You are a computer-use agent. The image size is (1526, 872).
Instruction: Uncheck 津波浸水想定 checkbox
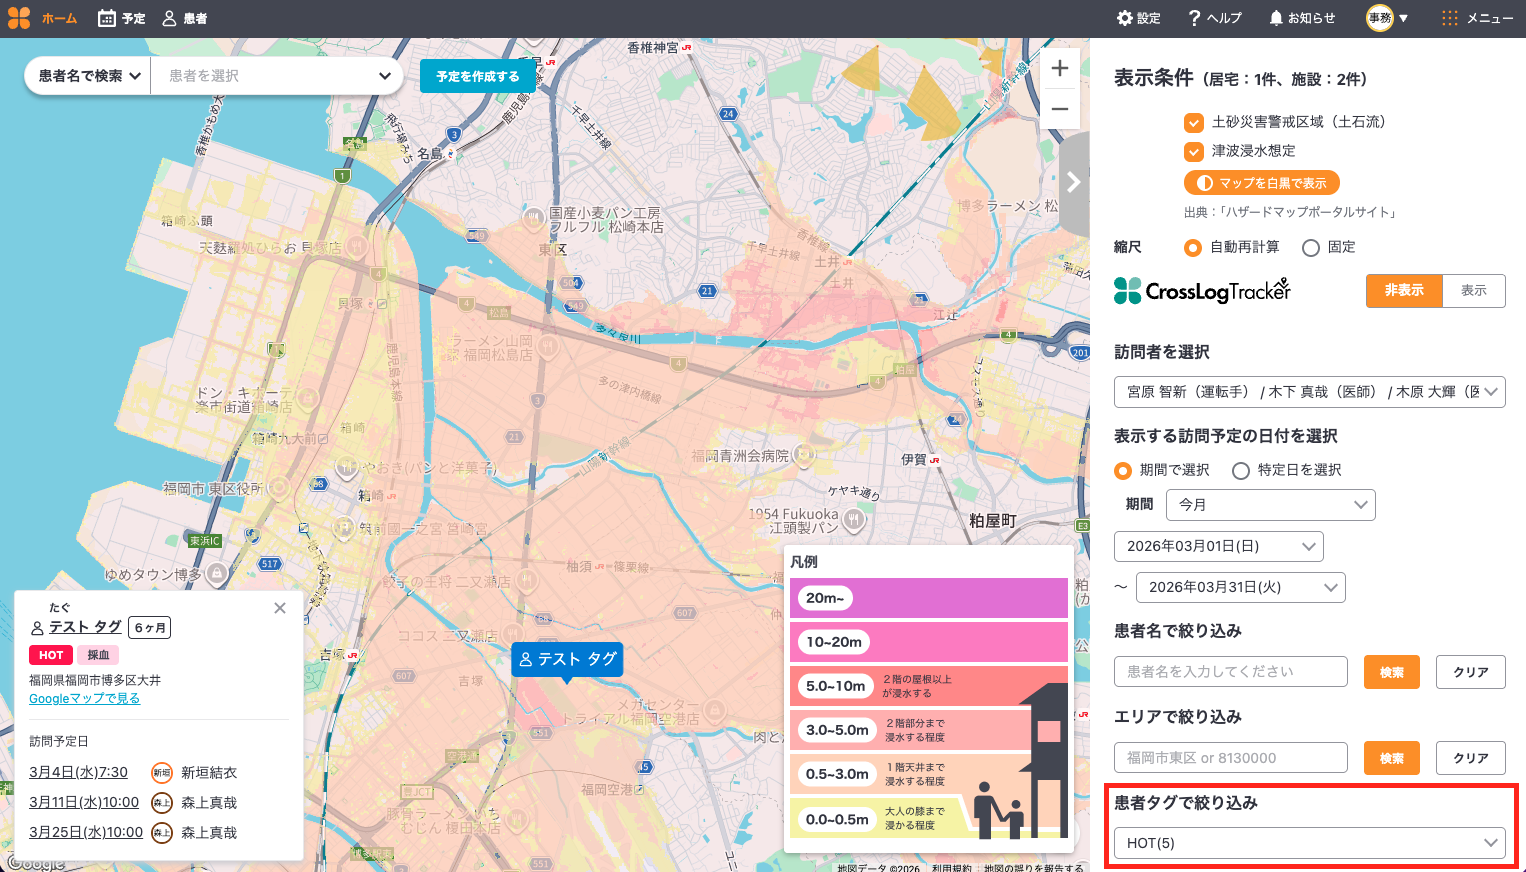coord(1193,151)
